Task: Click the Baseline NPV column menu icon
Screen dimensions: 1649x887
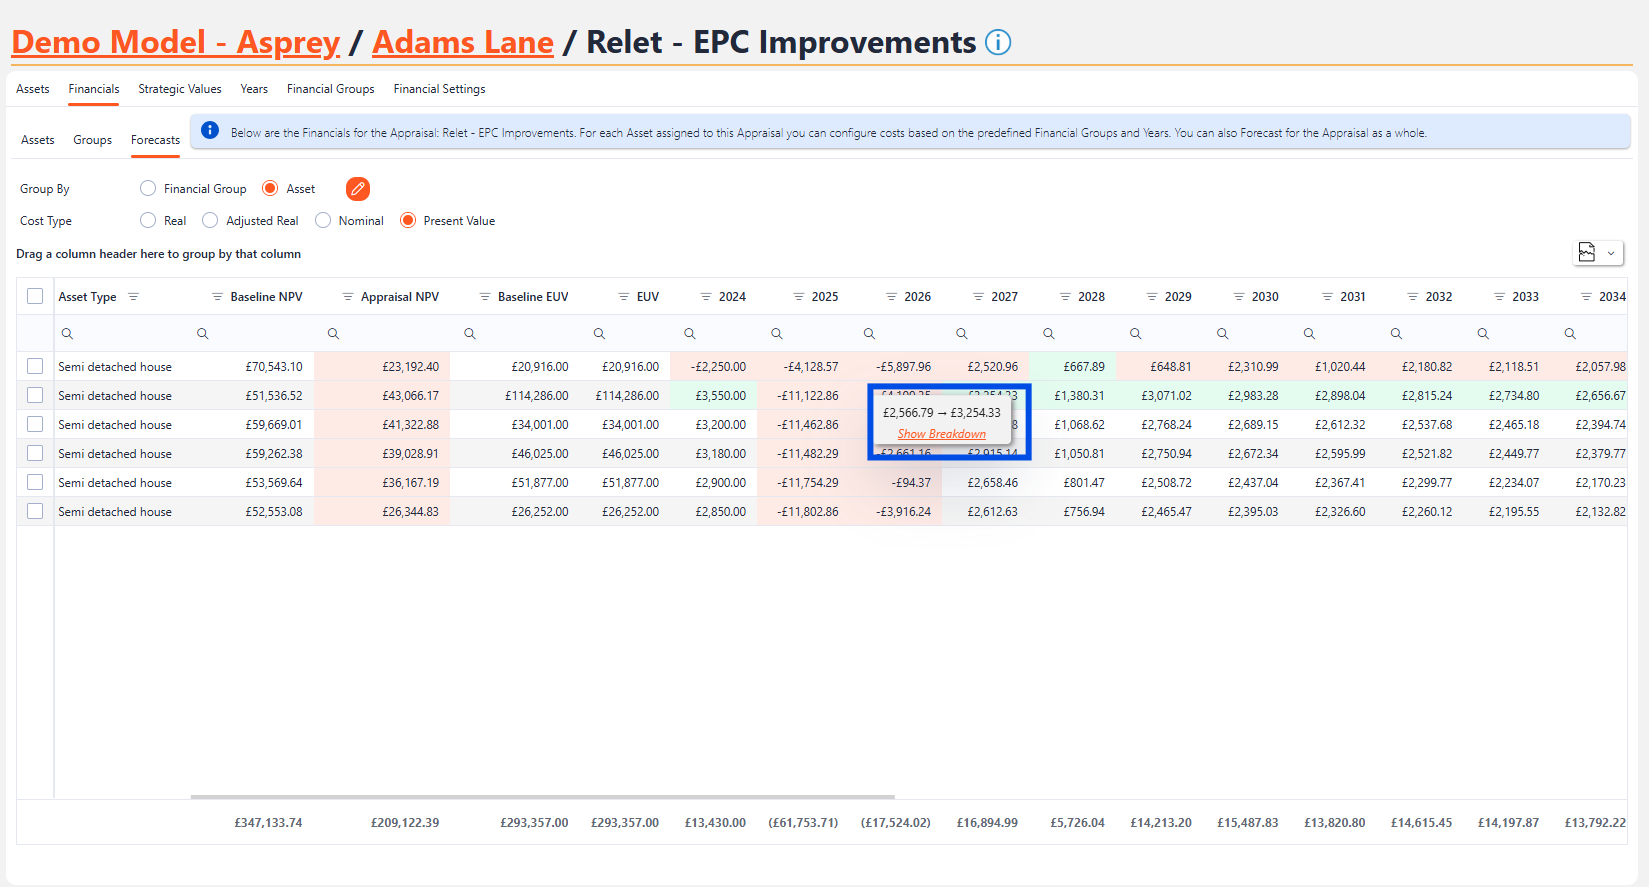Action: click(217, 297)
